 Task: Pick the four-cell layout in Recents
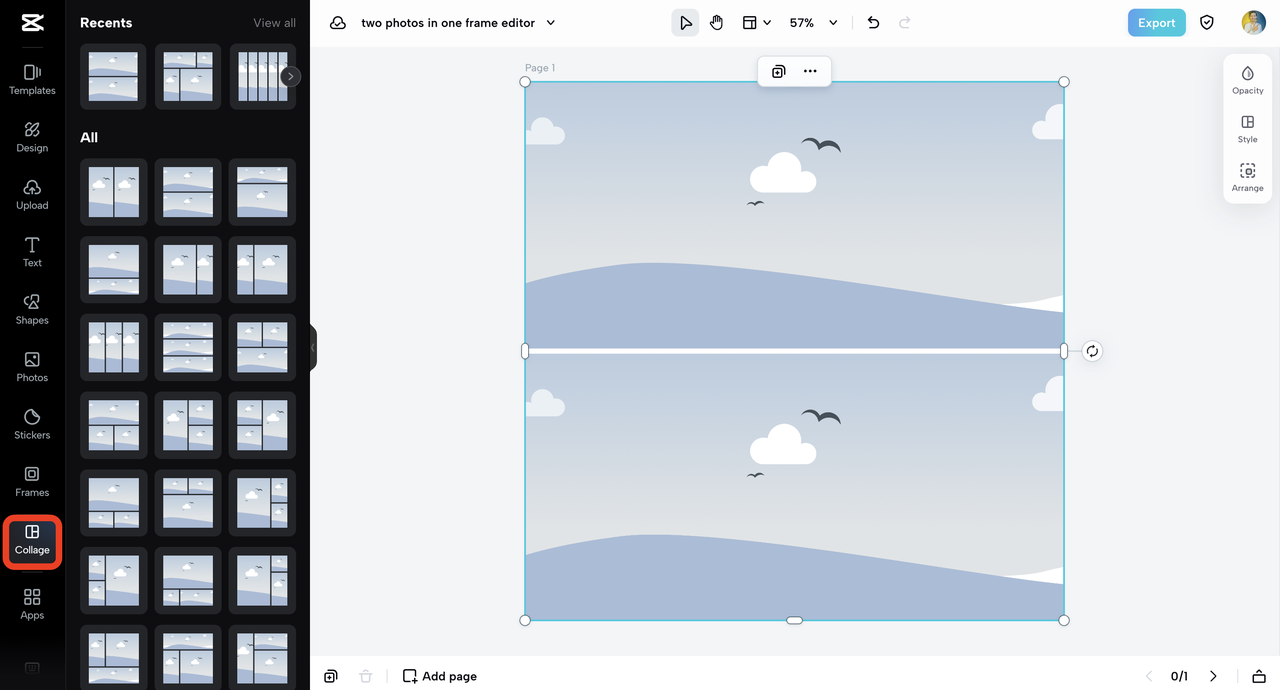[188, 76]
